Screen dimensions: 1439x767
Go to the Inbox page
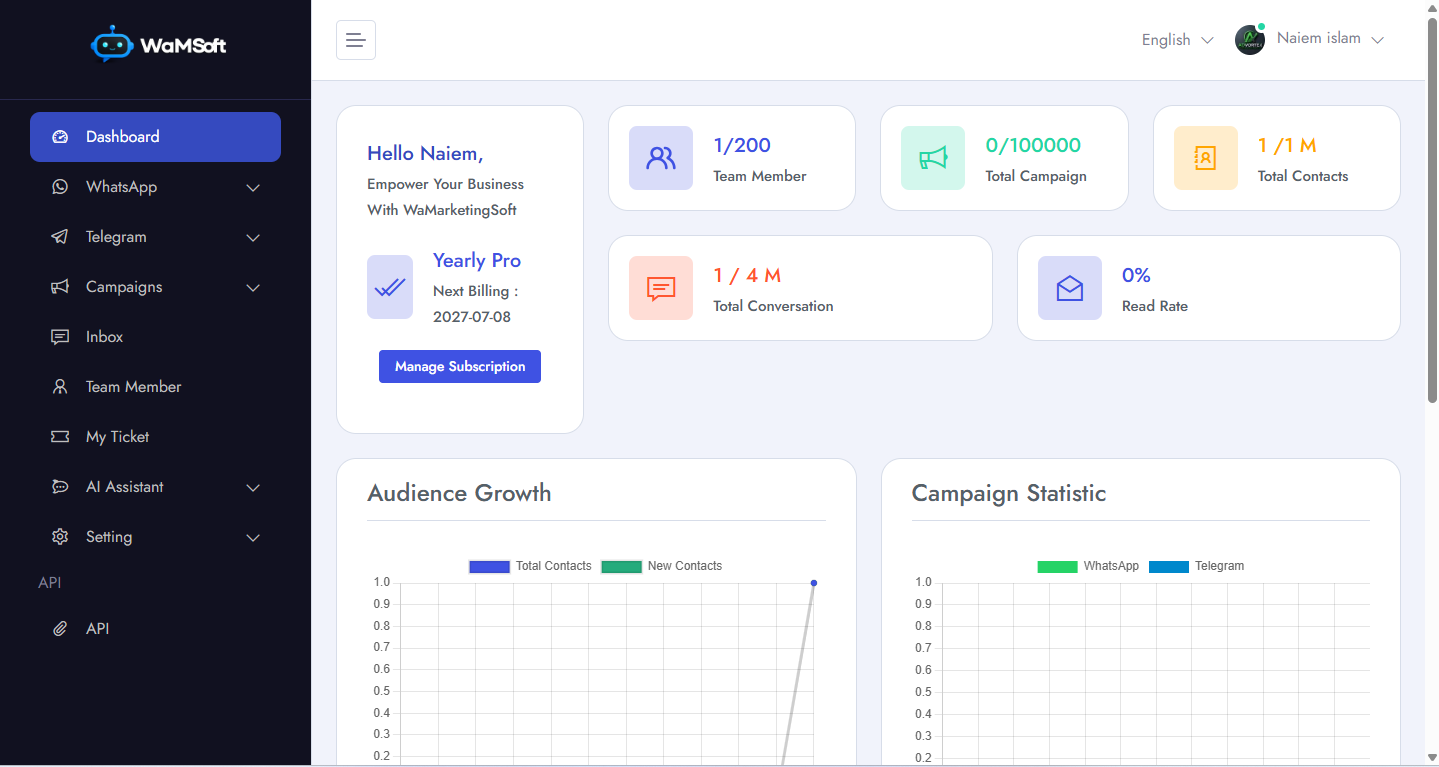point(155,337)
